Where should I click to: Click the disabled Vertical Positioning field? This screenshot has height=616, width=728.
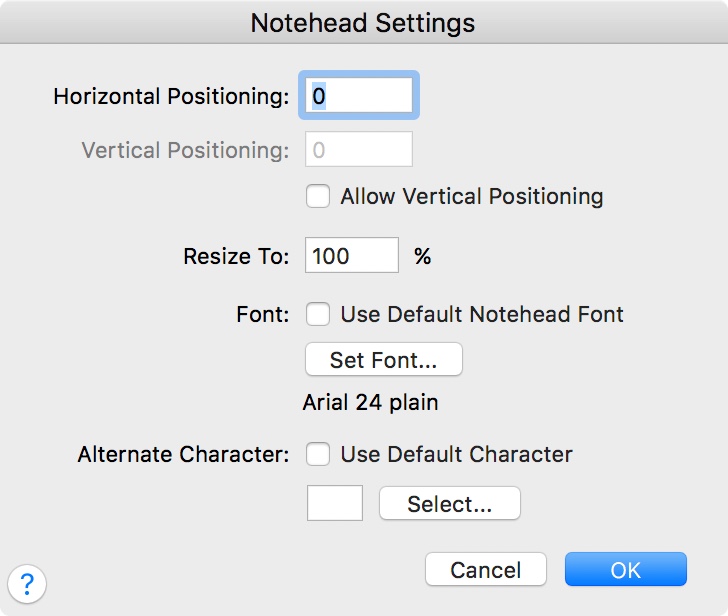coord(359,150)
